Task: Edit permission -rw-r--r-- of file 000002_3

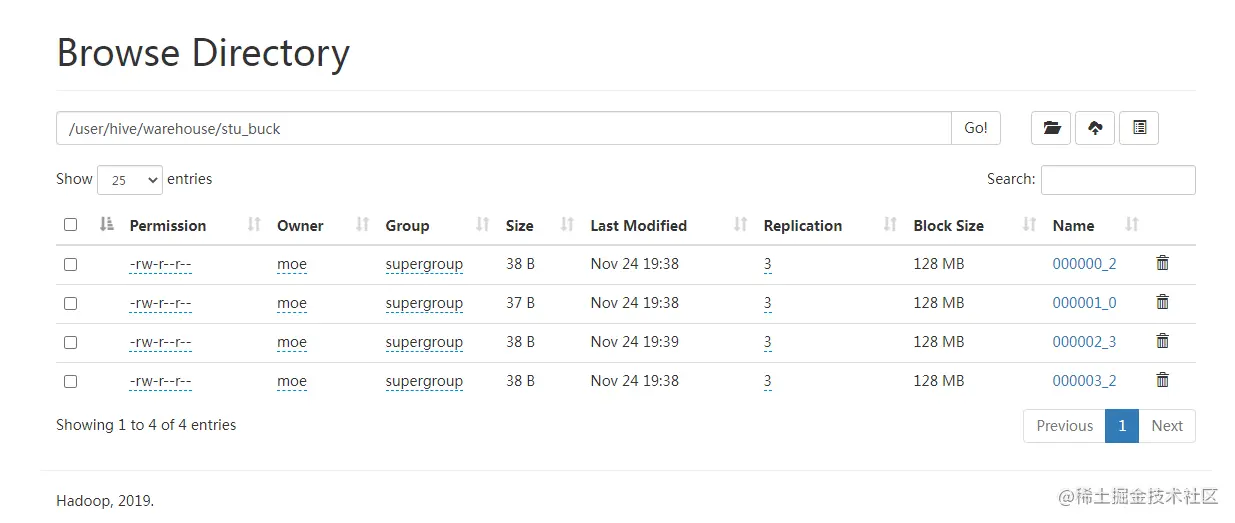Action: (160, 343)
